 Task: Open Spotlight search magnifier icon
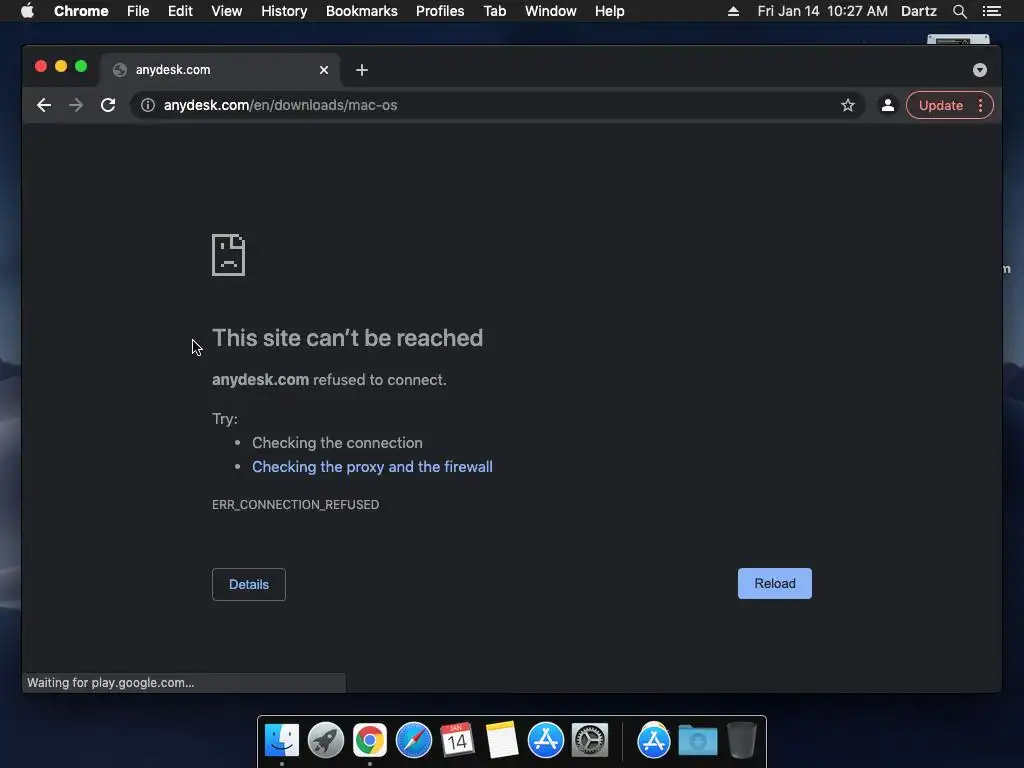pos(959,11)
